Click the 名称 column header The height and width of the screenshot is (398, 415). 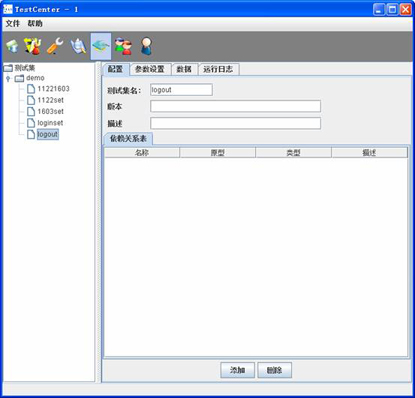pos(142,153)
